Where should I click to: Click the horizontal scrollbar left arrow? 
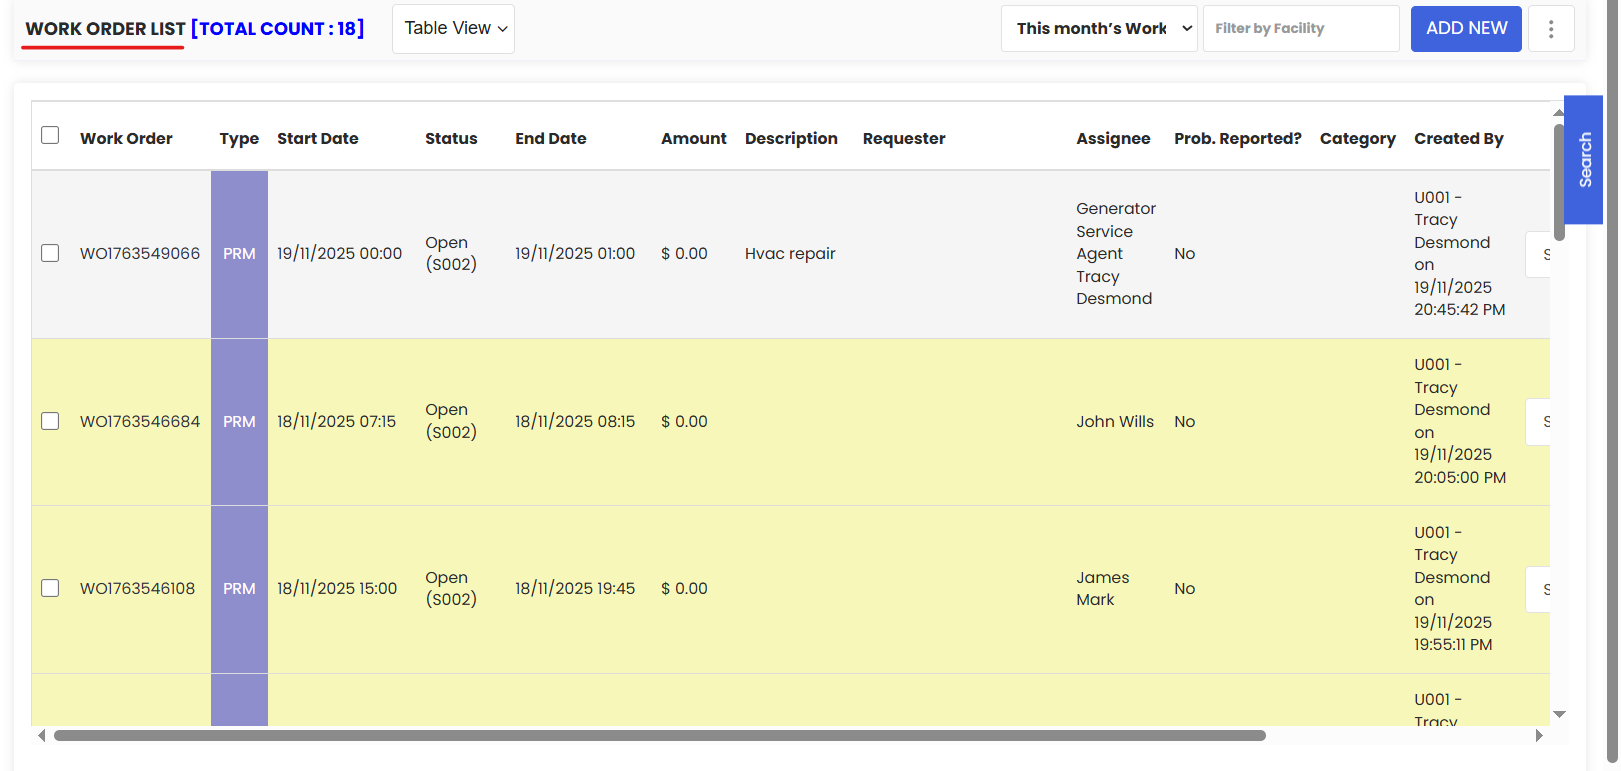(x=41, y=735)
